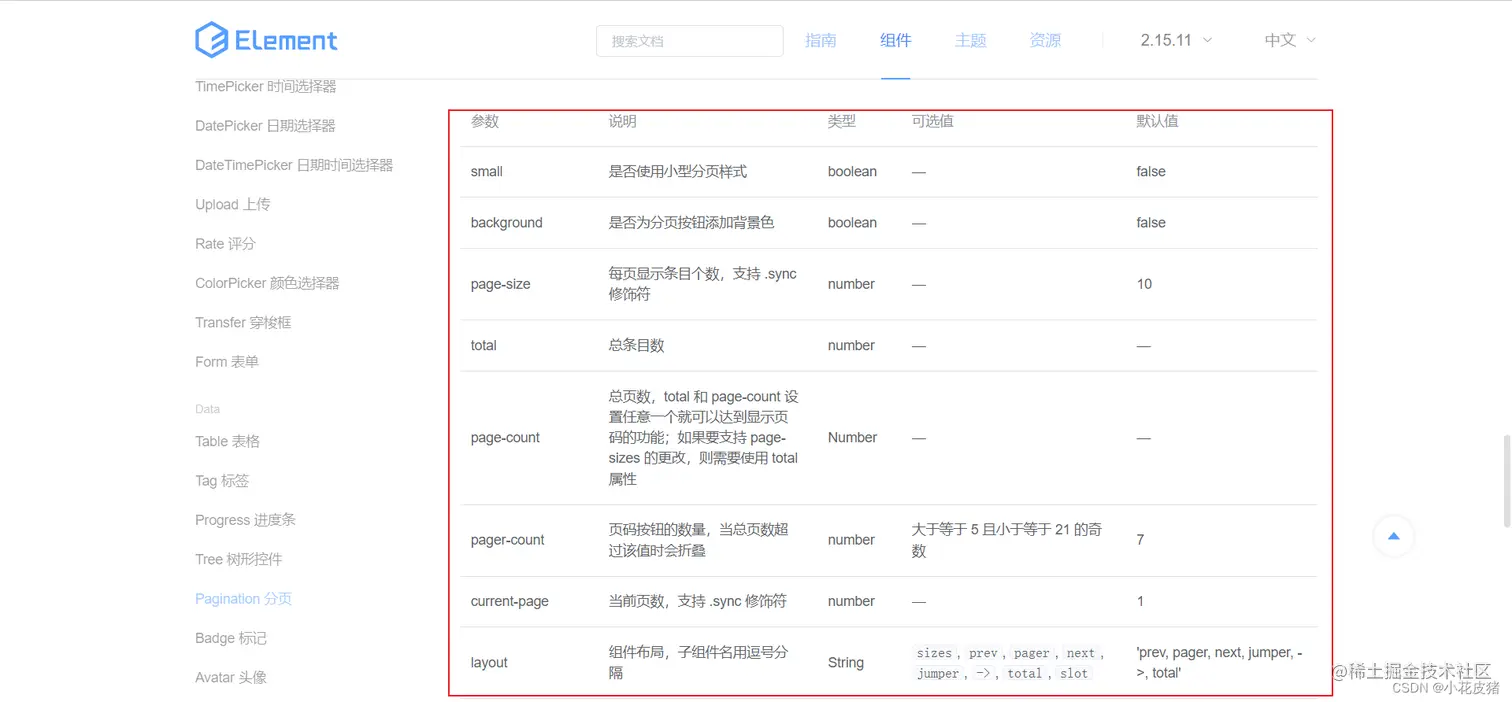Click false default in background row
The width and height of the screenshot is (1512, 702).
click(x=1151, y=222)
